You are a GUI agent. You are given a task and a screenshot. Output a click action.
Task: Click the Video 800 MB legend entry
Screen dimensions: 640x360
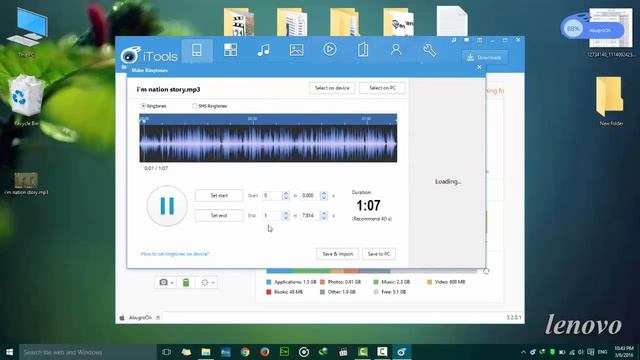pyautogui.click(x=446, y=282)
